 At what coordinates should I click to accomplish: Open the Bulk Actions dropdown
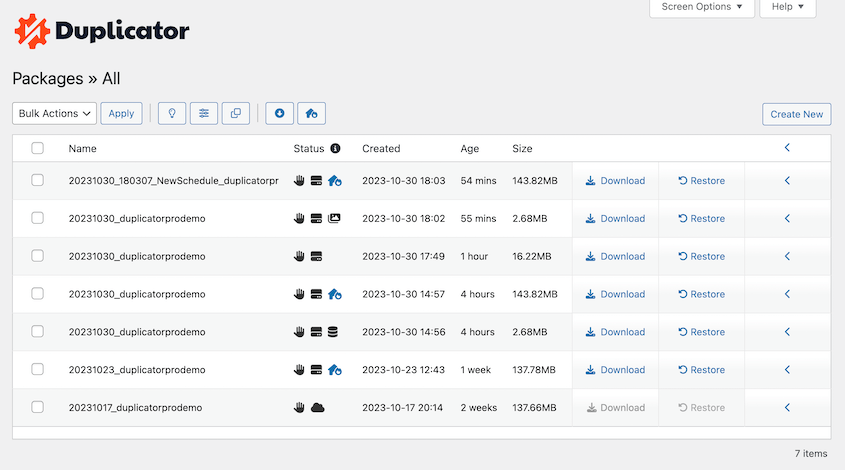(x=54, y=113)
